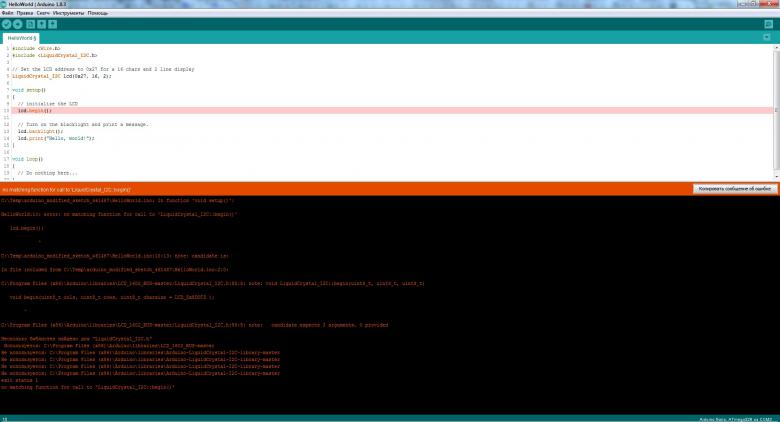Select the HelloWorld sketch tab
Screen dimensions: 780x422
[x=20, y=38]
